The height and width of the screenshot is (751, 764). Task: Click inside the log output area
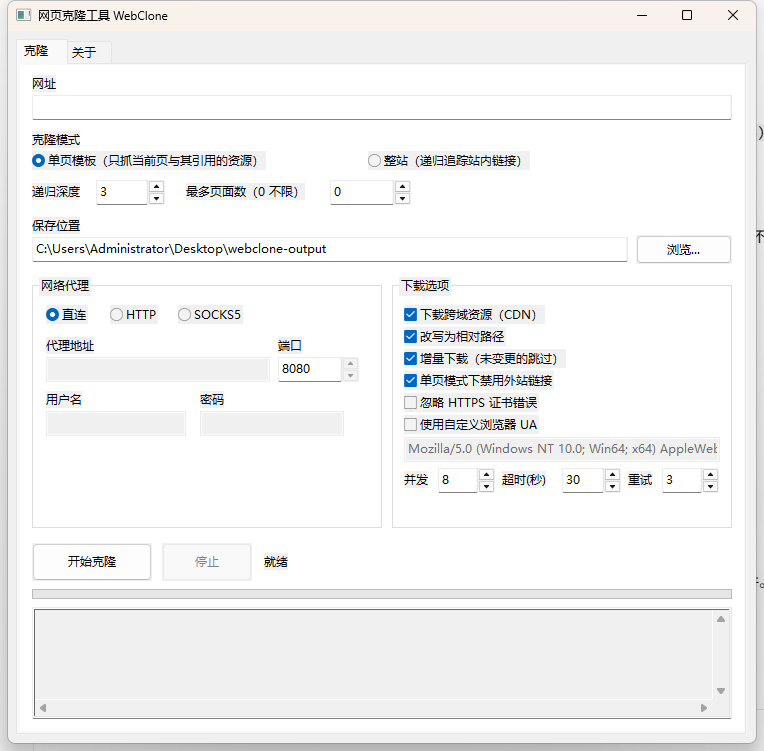pos(373,655)
